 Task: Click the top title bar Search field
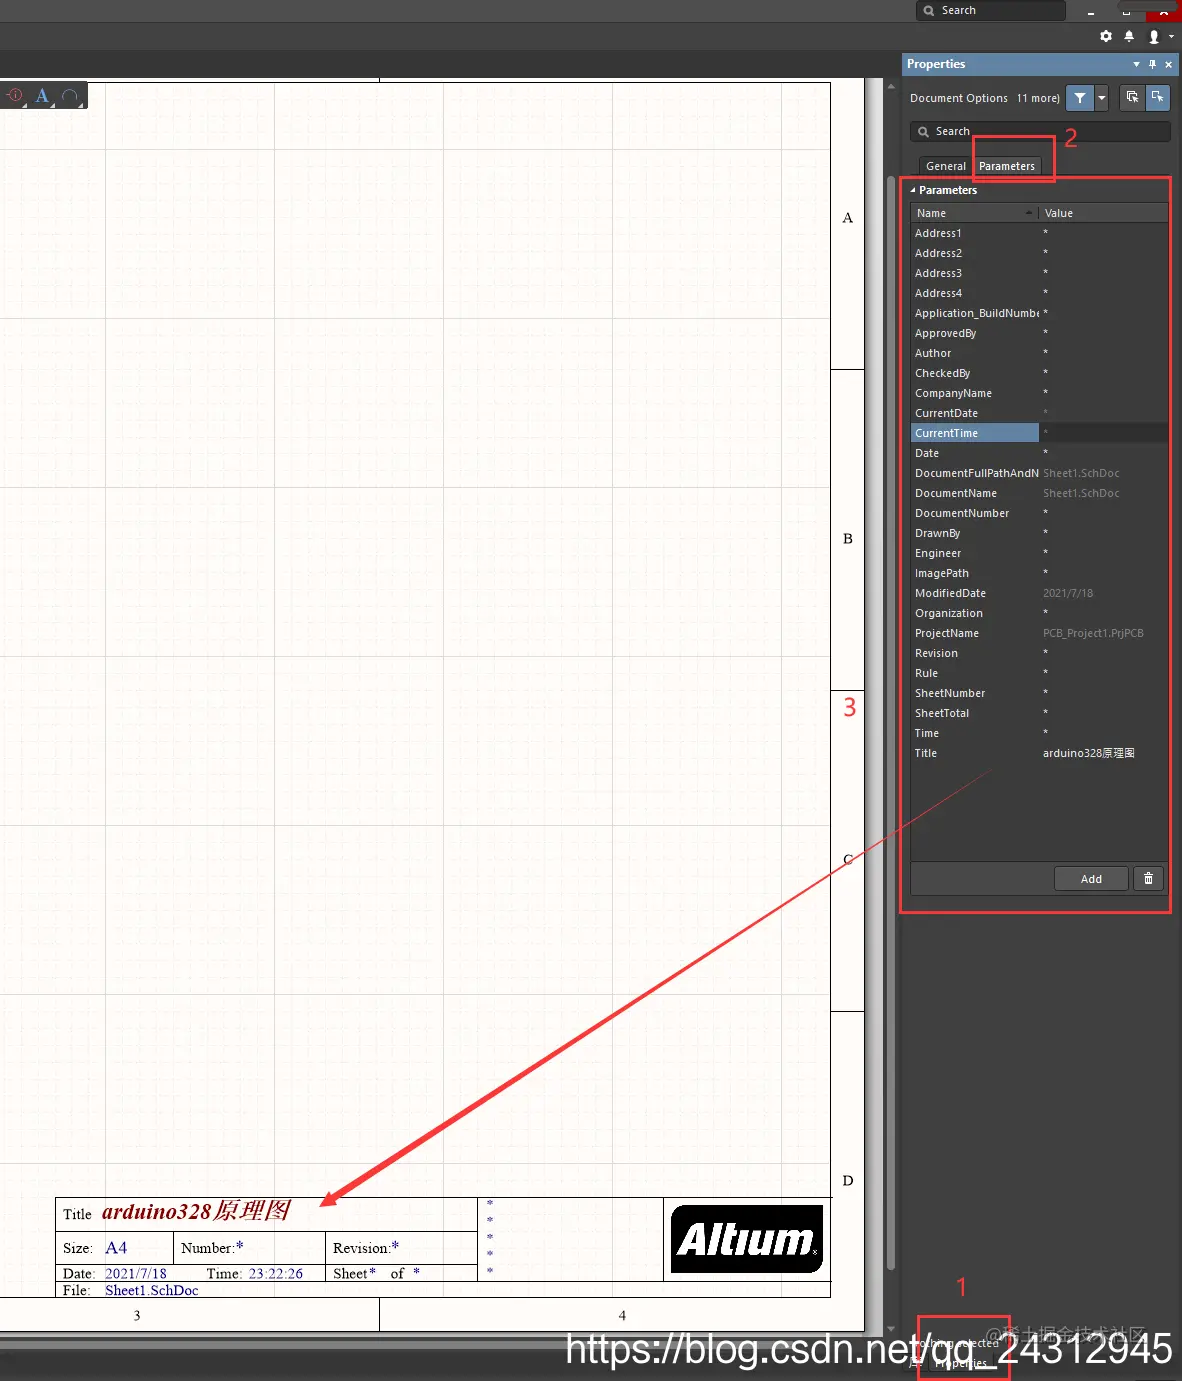[x=991, y=10]
